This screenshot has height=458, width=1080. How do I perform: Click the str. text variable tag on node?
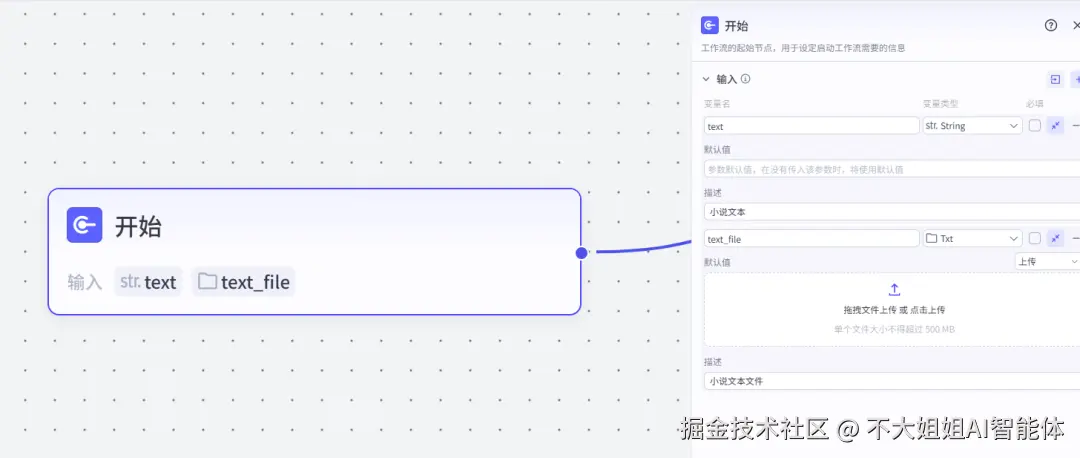click(148, 282)
